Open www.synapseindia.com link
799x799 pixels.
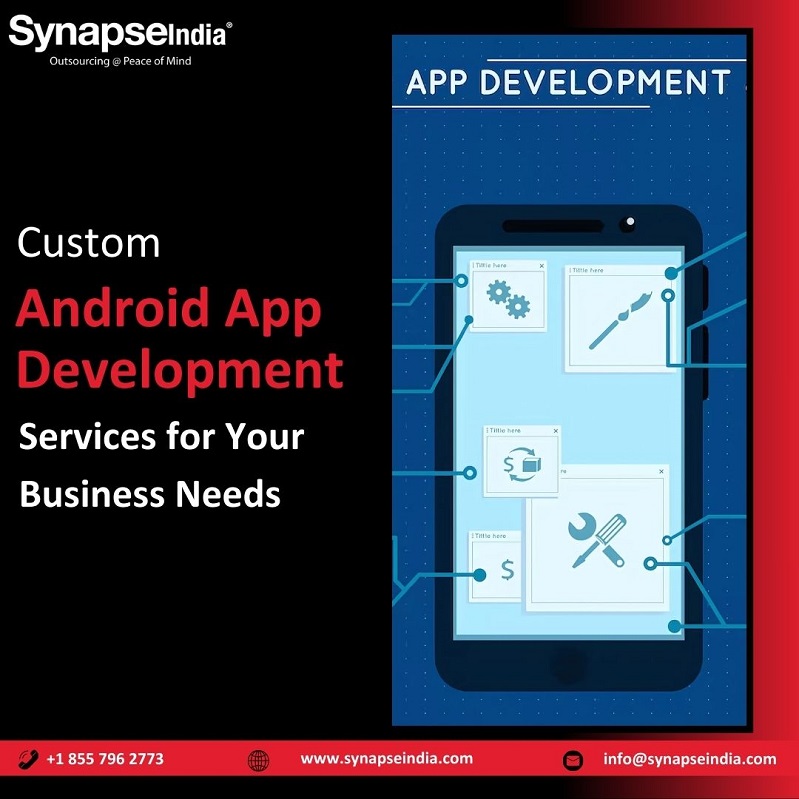pyautogui.click(x=387, y=758)
